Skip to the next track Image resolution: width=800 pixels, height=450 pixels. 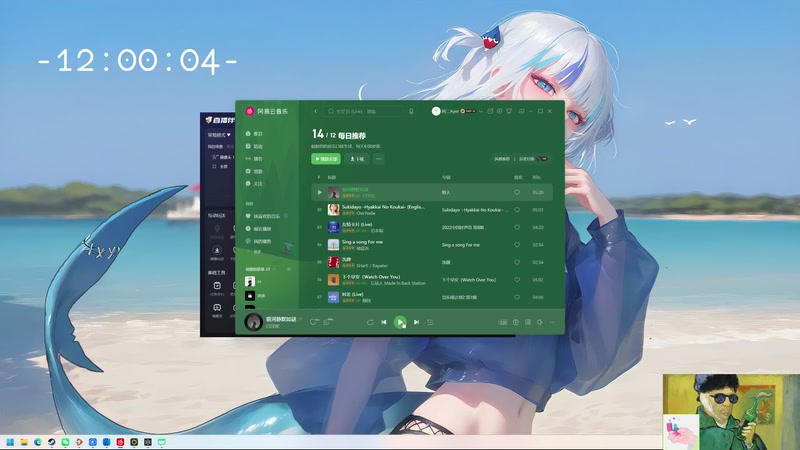point(416,322)
